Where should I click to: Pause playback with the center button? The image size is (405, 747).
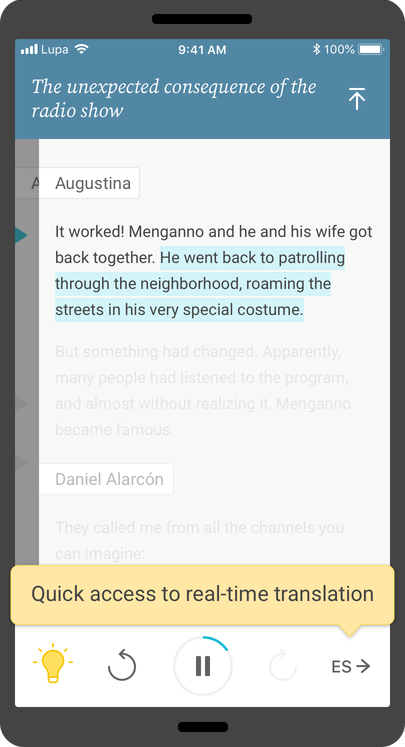(202, 666)
